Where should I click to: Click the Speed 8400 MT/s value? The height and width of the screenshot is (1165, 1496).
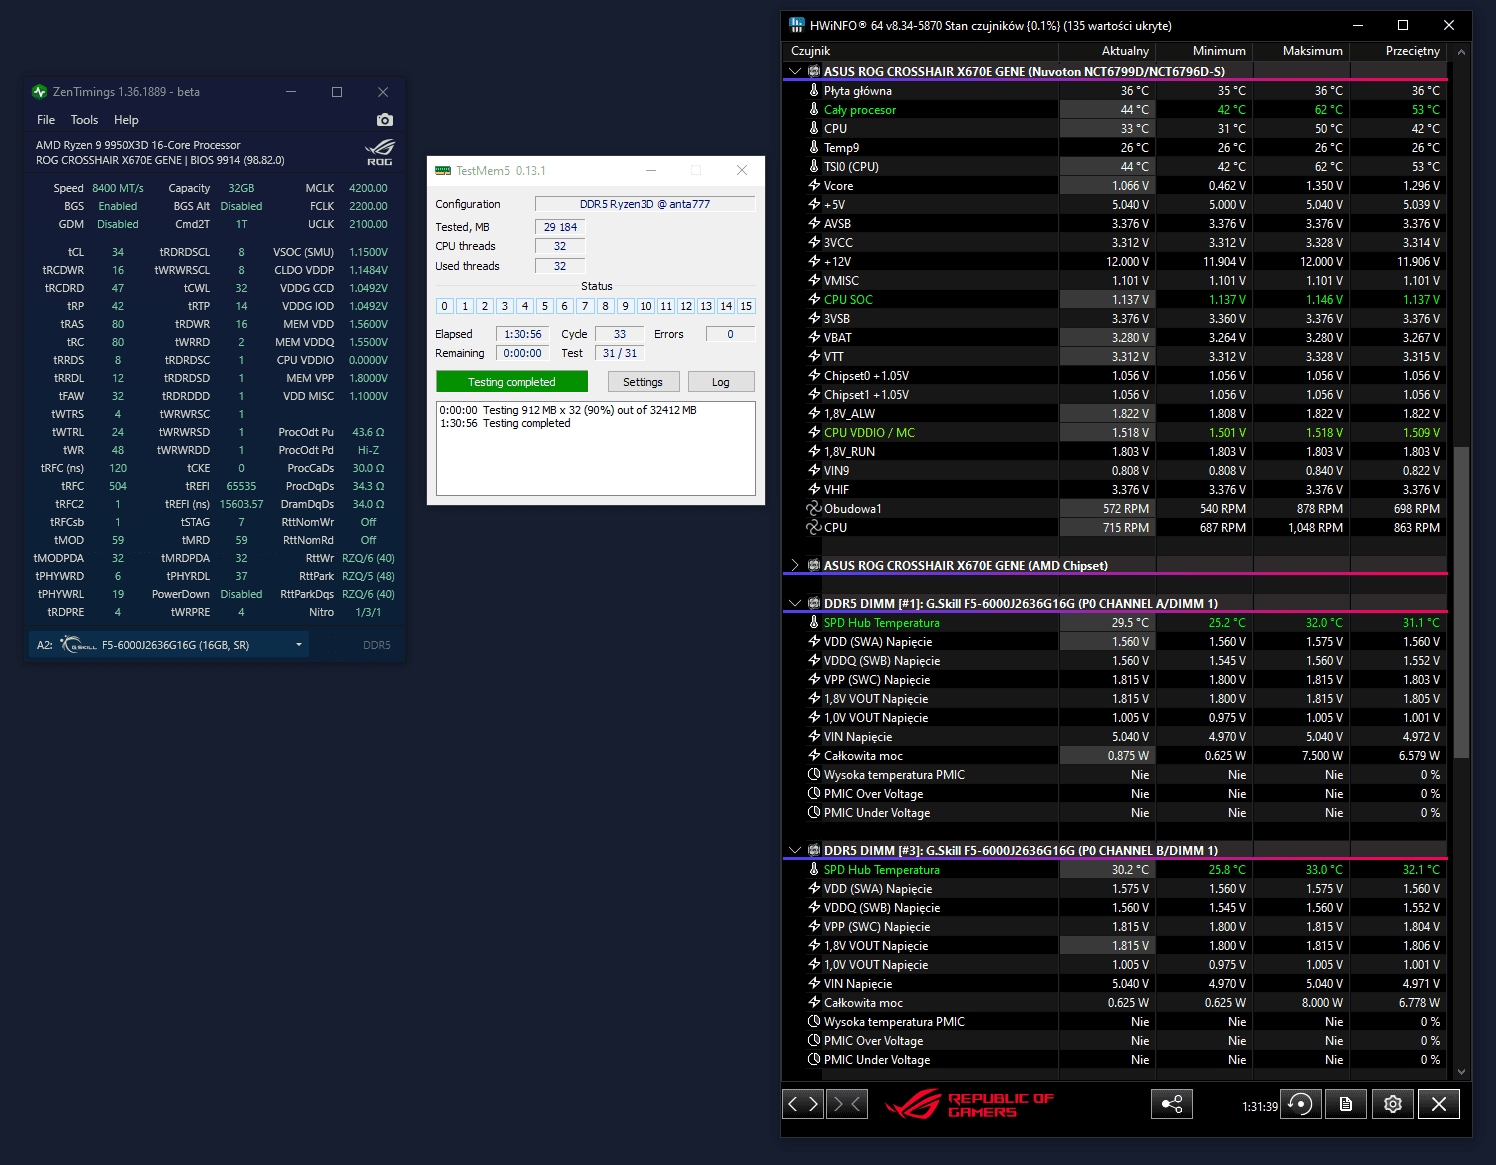pyautogui.click(x=118, y=188)
